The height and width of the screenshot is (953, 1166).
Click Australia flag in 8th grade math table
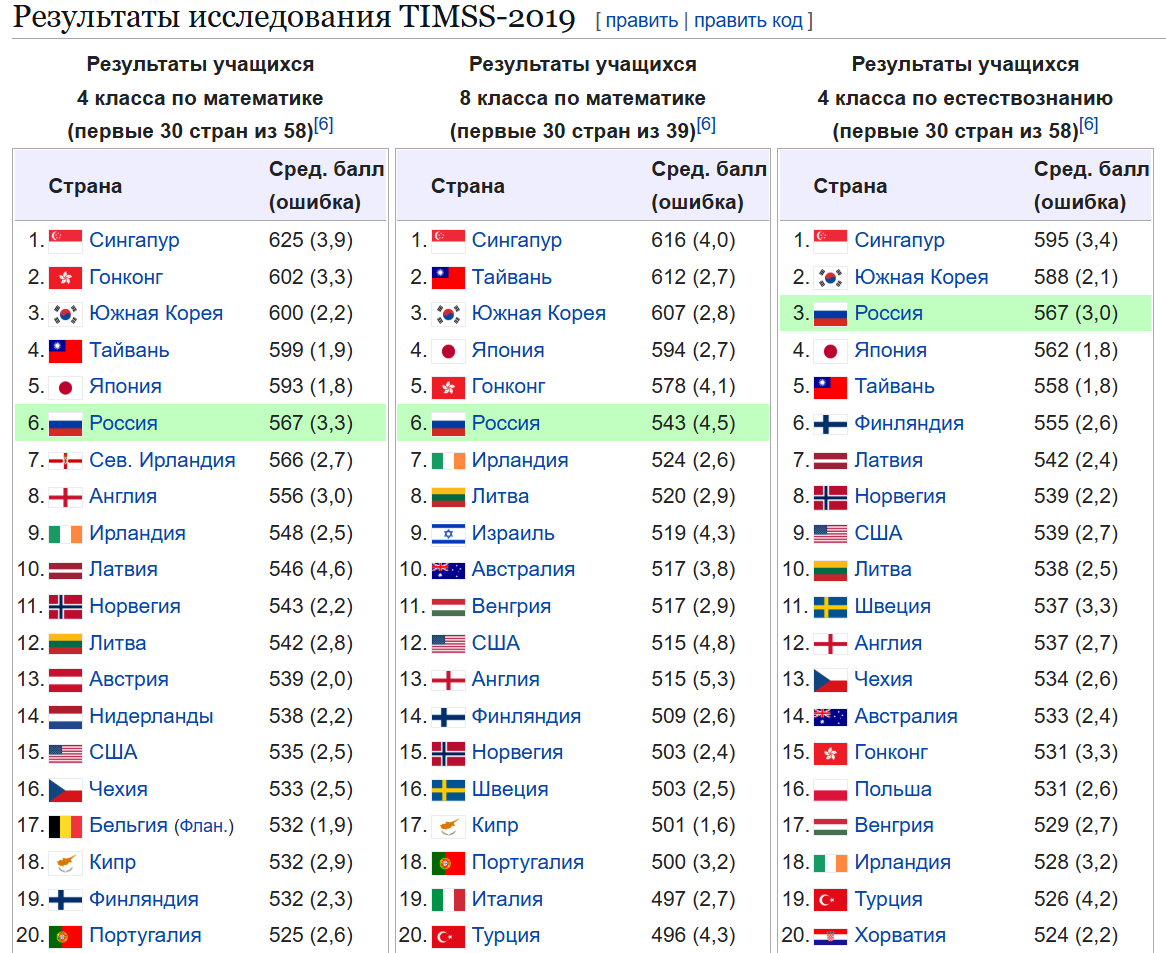click(x=448, y=570)
